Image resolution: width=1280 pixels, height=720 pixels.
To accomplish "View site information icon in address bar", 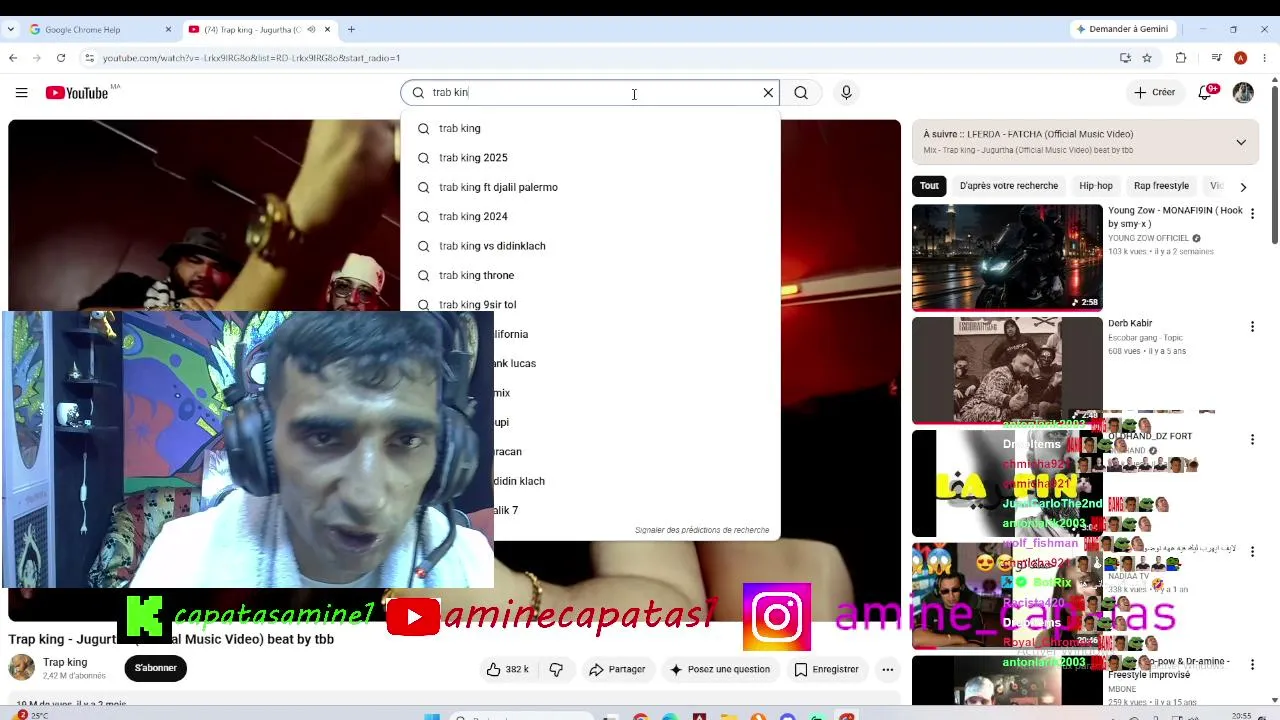I will coord(89,58).
